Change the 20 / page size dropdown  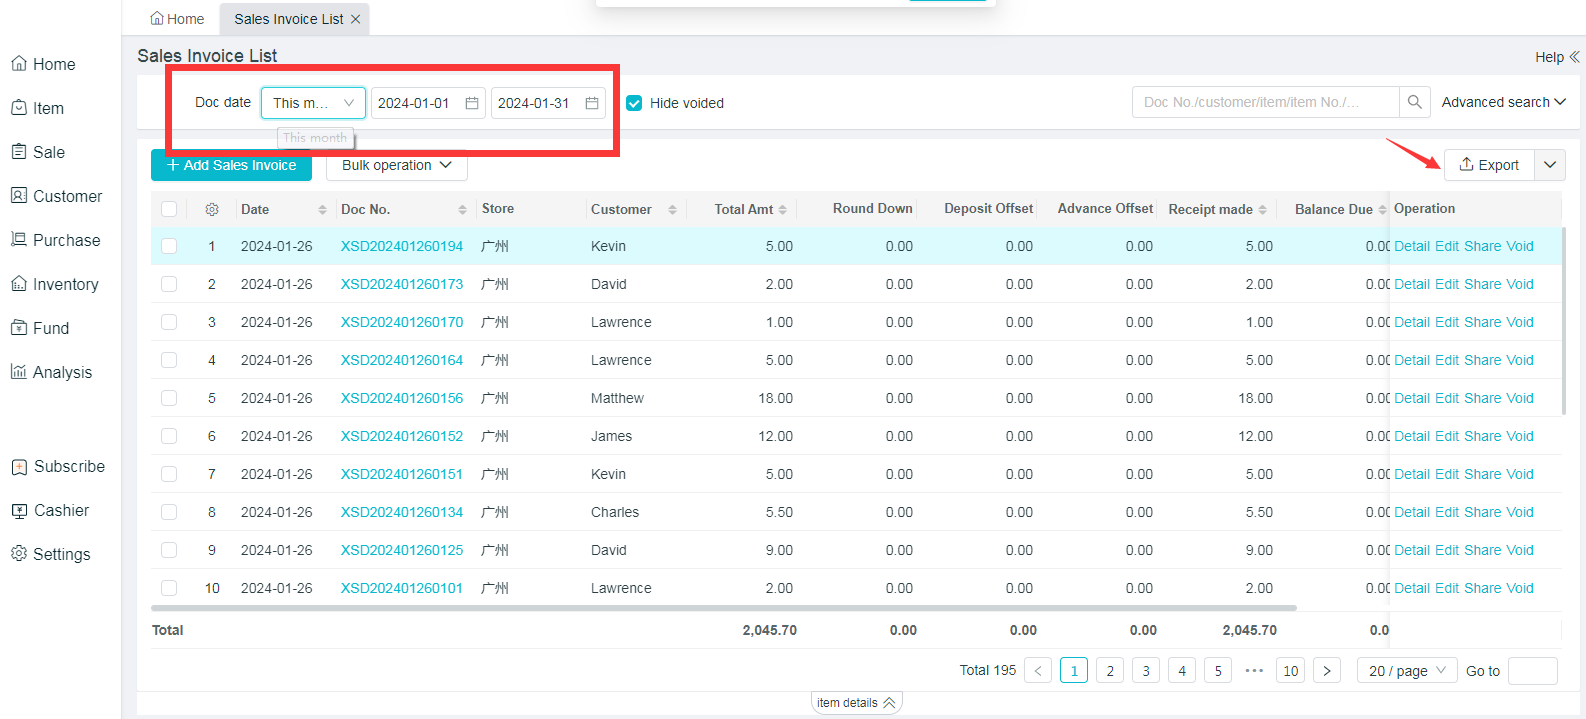coord(1406,671)
